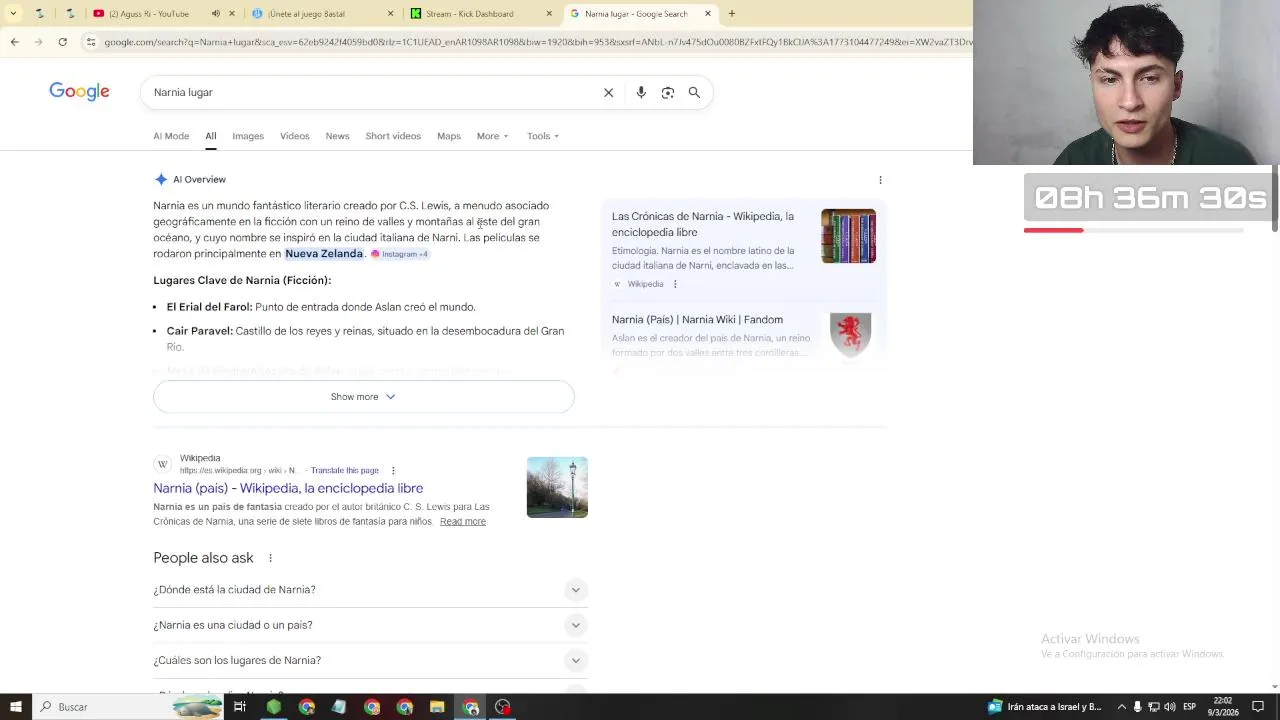Start voice search with microphone icon
The width and height of the screenshot is (1280, 720).
(641, 92)
